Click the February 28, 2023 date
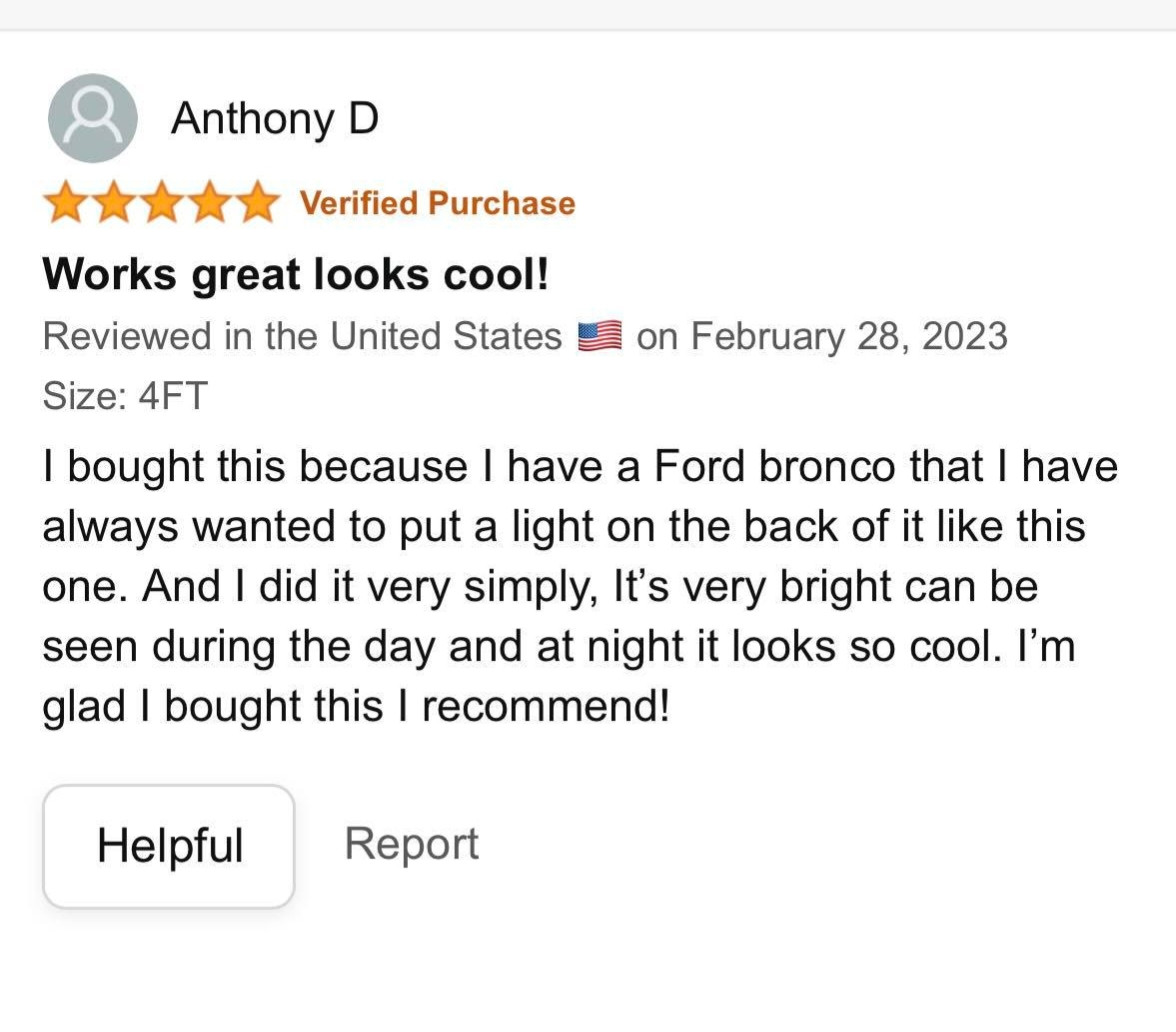 point(849,336)
